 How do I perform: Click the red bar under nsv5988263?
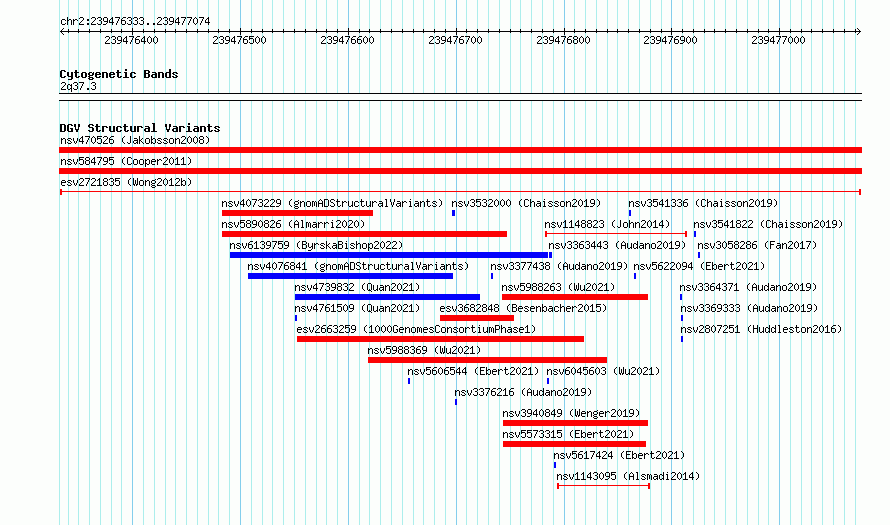click(575, 297)
